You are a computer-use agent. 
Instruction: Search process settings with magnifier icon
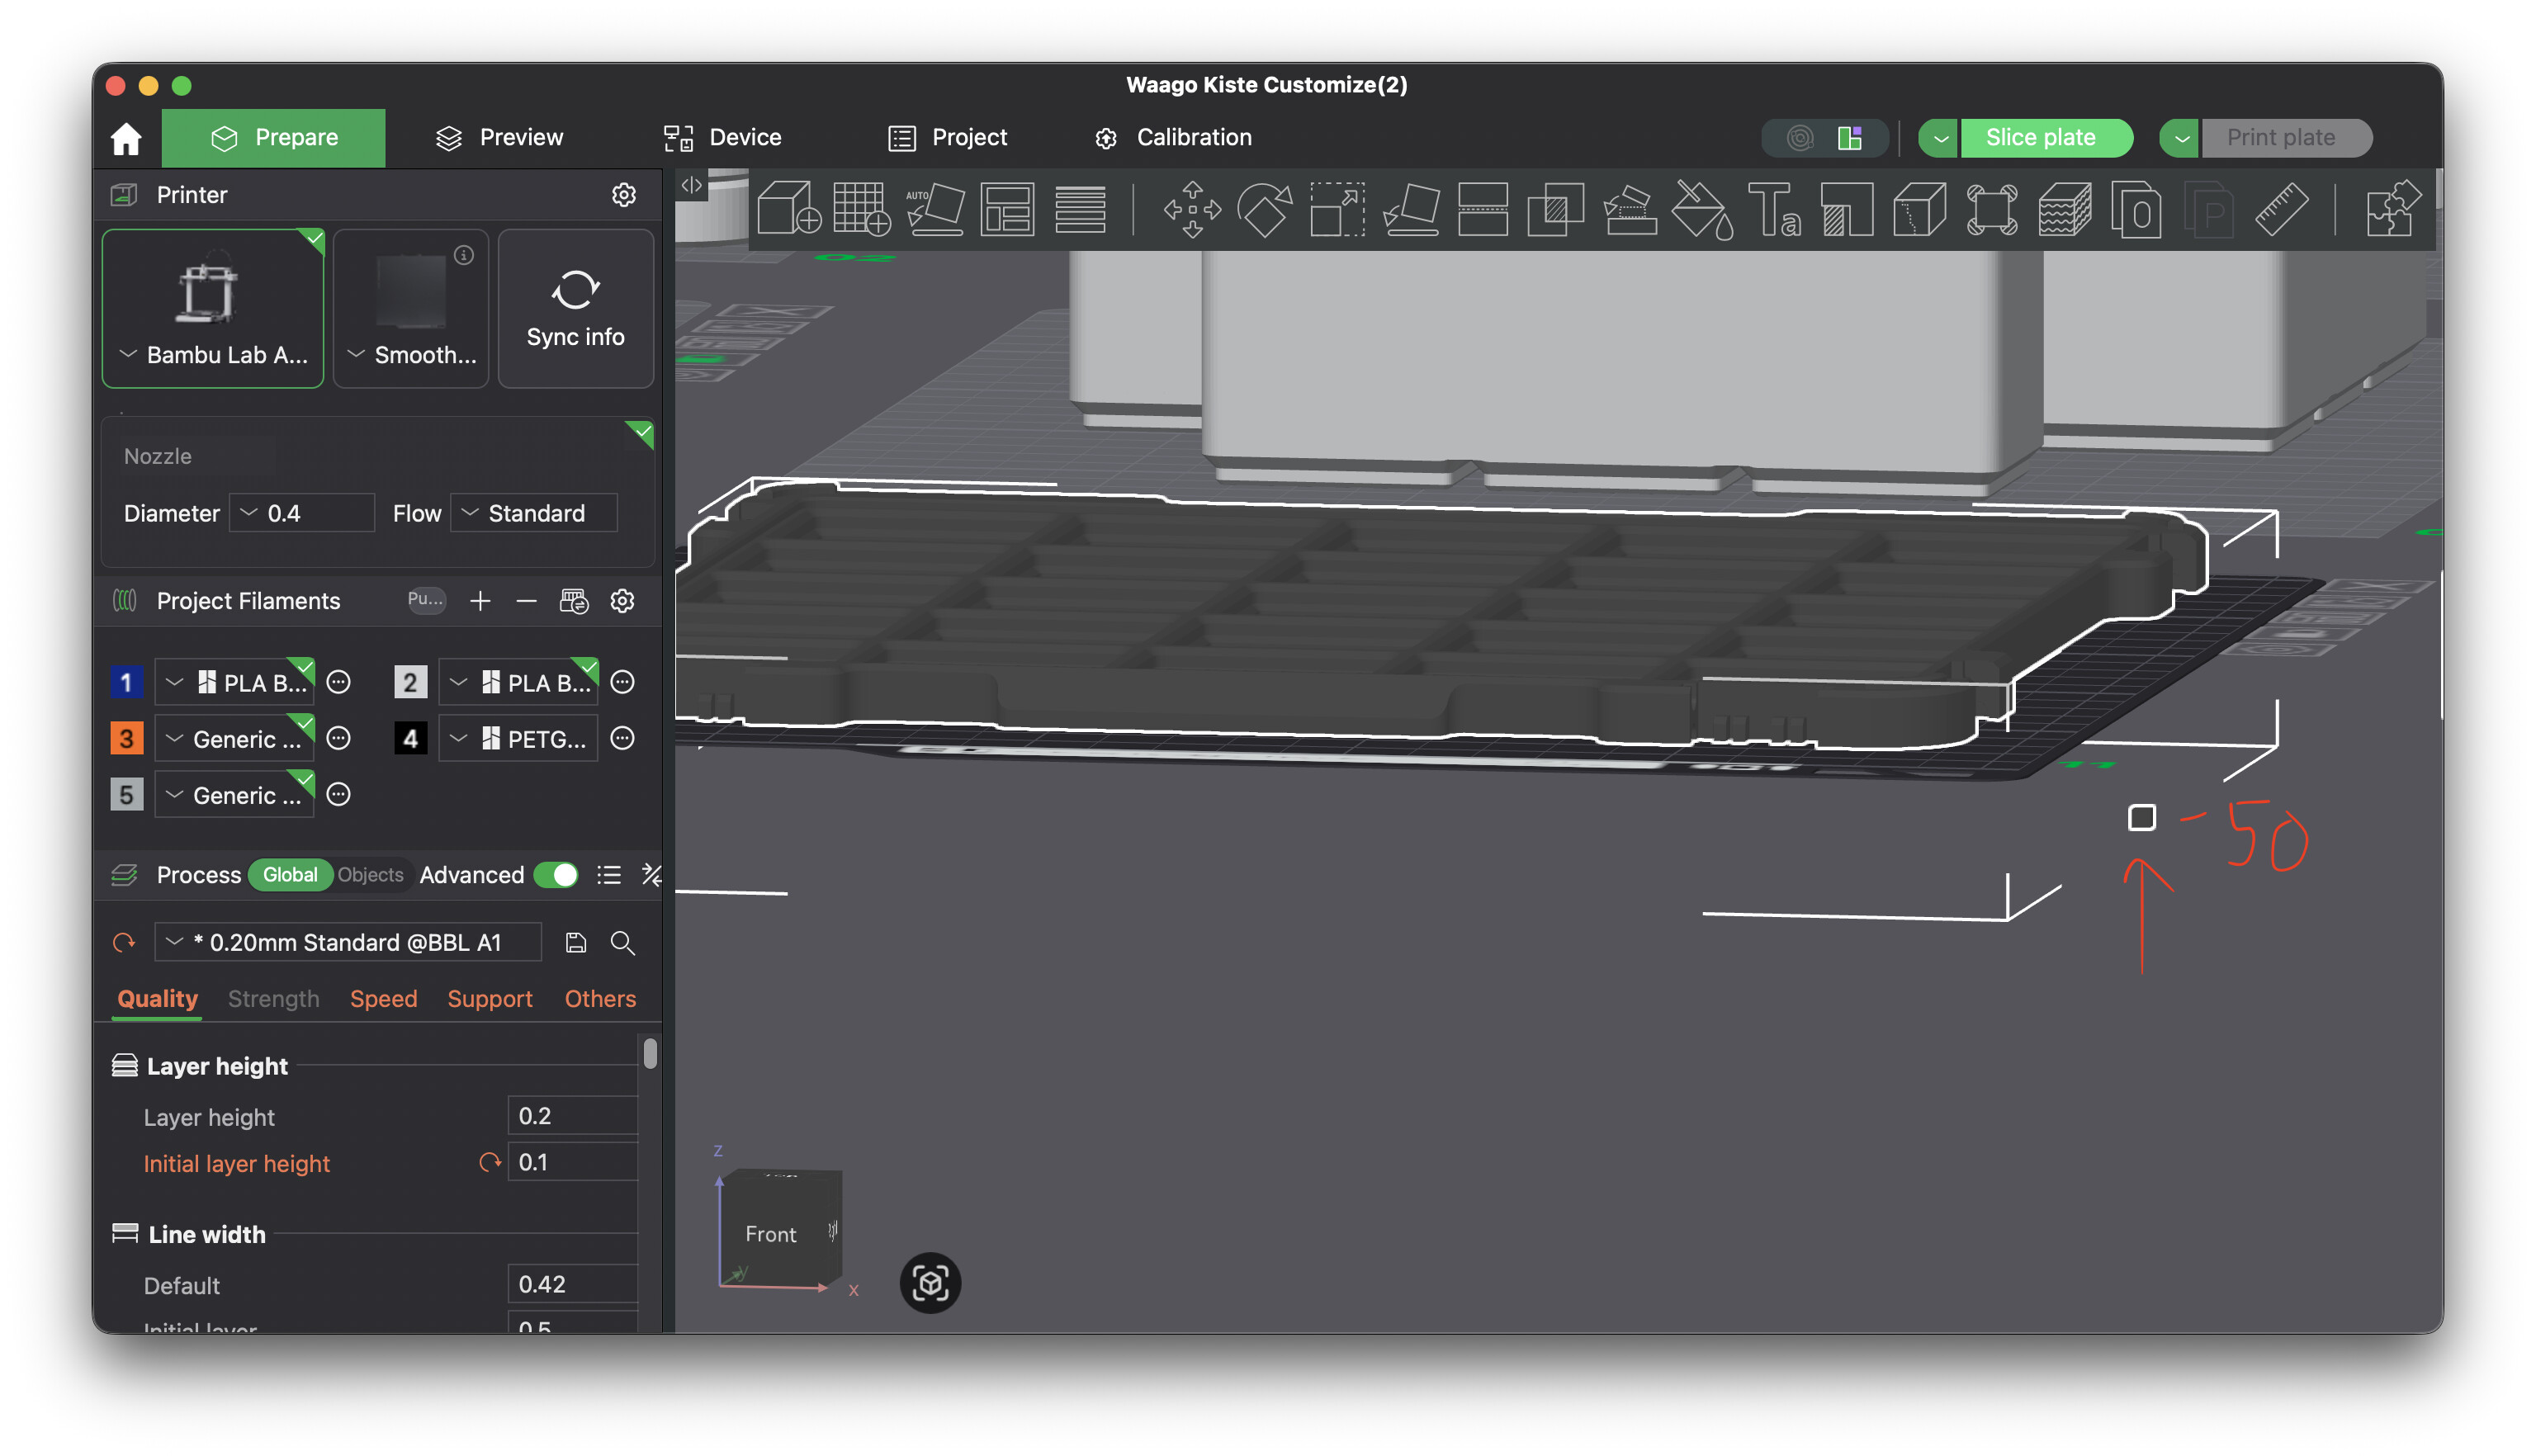pos(623,943)
